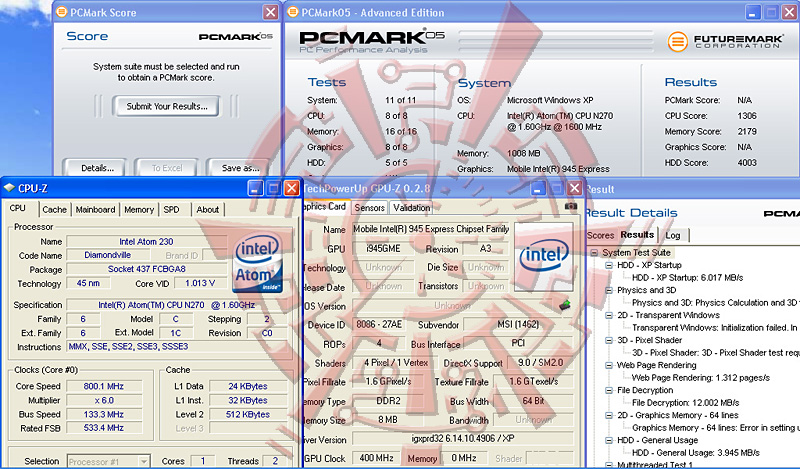The height and width of the screenshot is (469, 800).
Task: Select the CPU tab in CPU-Z
Action: 17,208
